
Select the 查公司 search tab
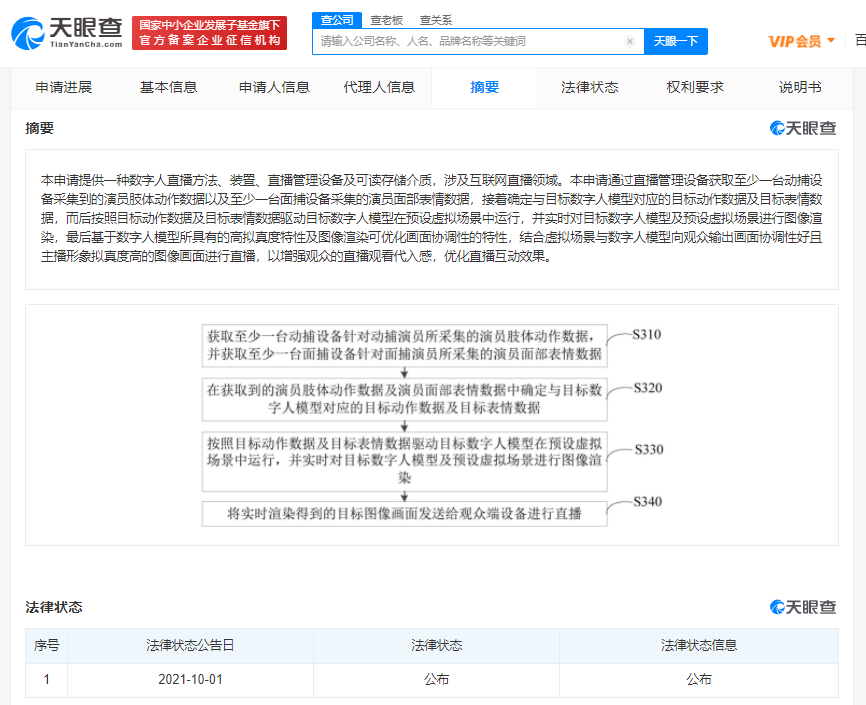click(337, 20)
